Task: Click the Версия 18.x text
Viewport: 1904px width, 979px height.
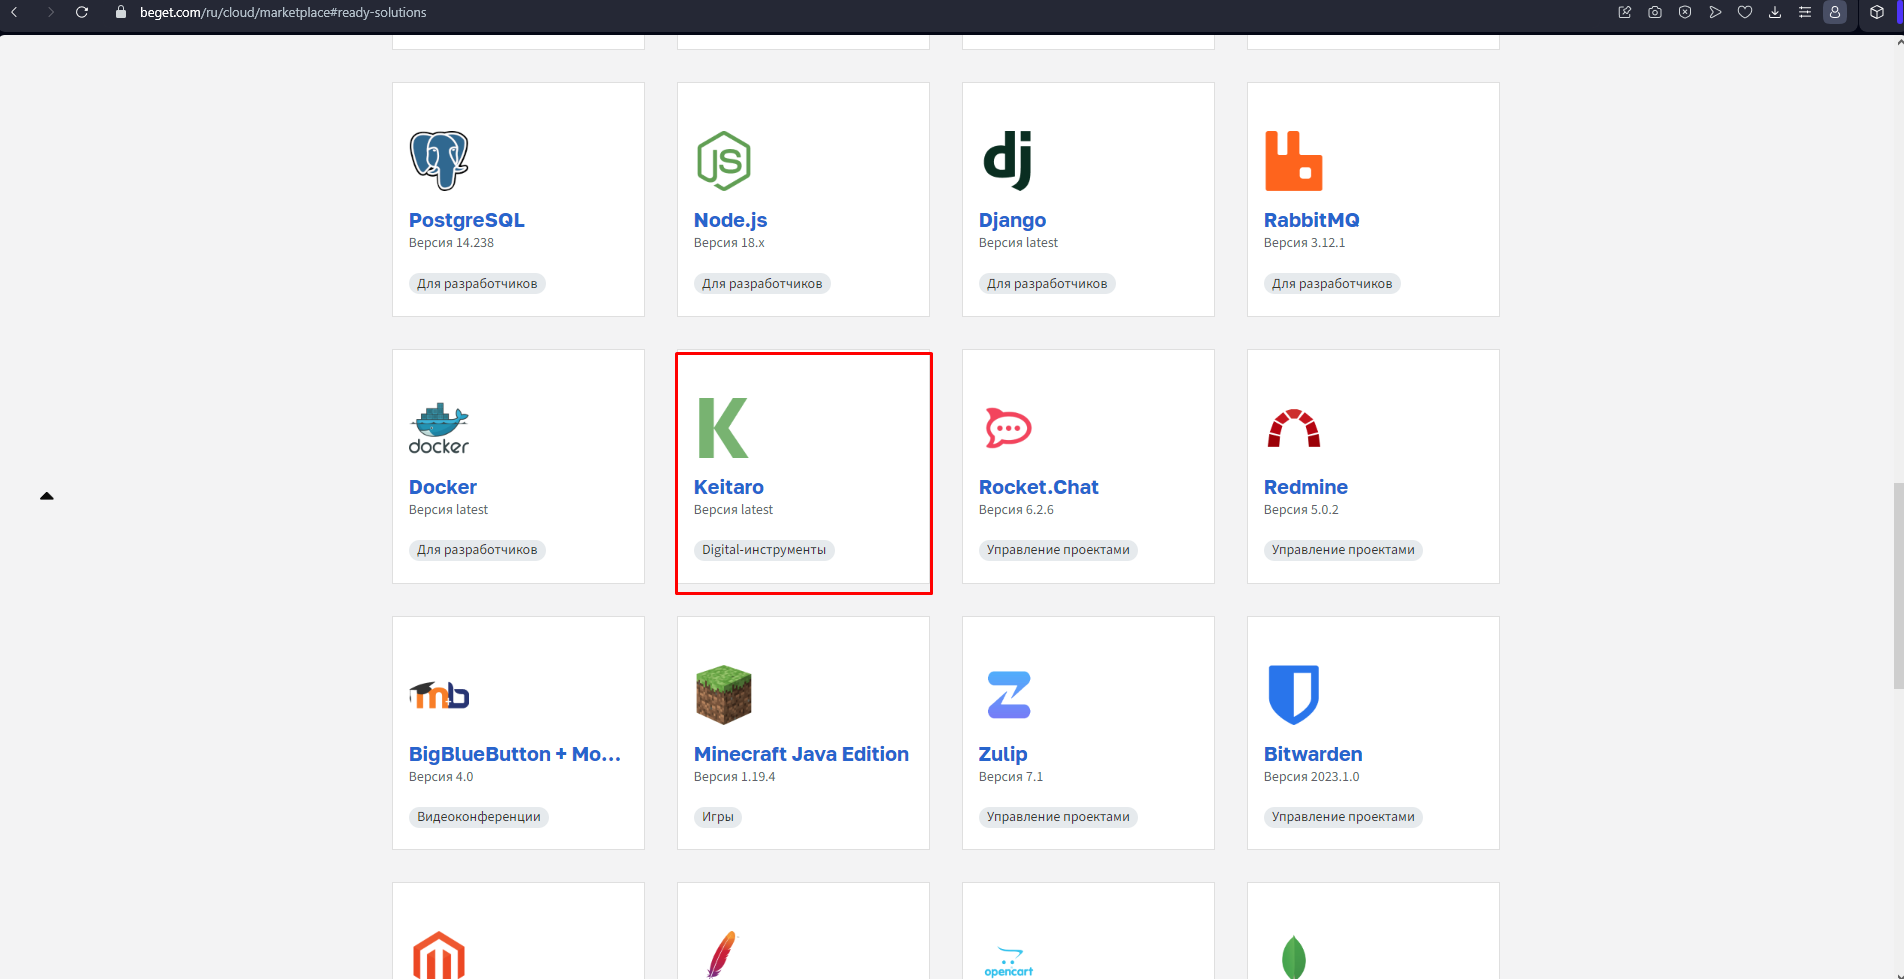Action: click(x=729, y=243)
